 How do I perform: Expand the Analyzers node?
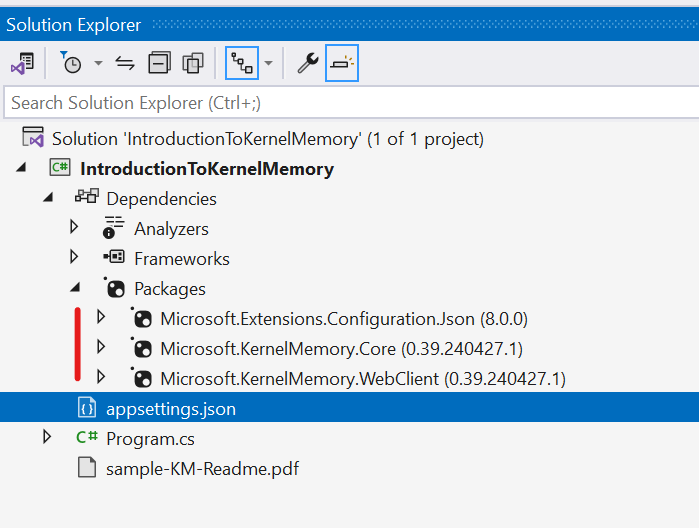[x=74, y=228]
